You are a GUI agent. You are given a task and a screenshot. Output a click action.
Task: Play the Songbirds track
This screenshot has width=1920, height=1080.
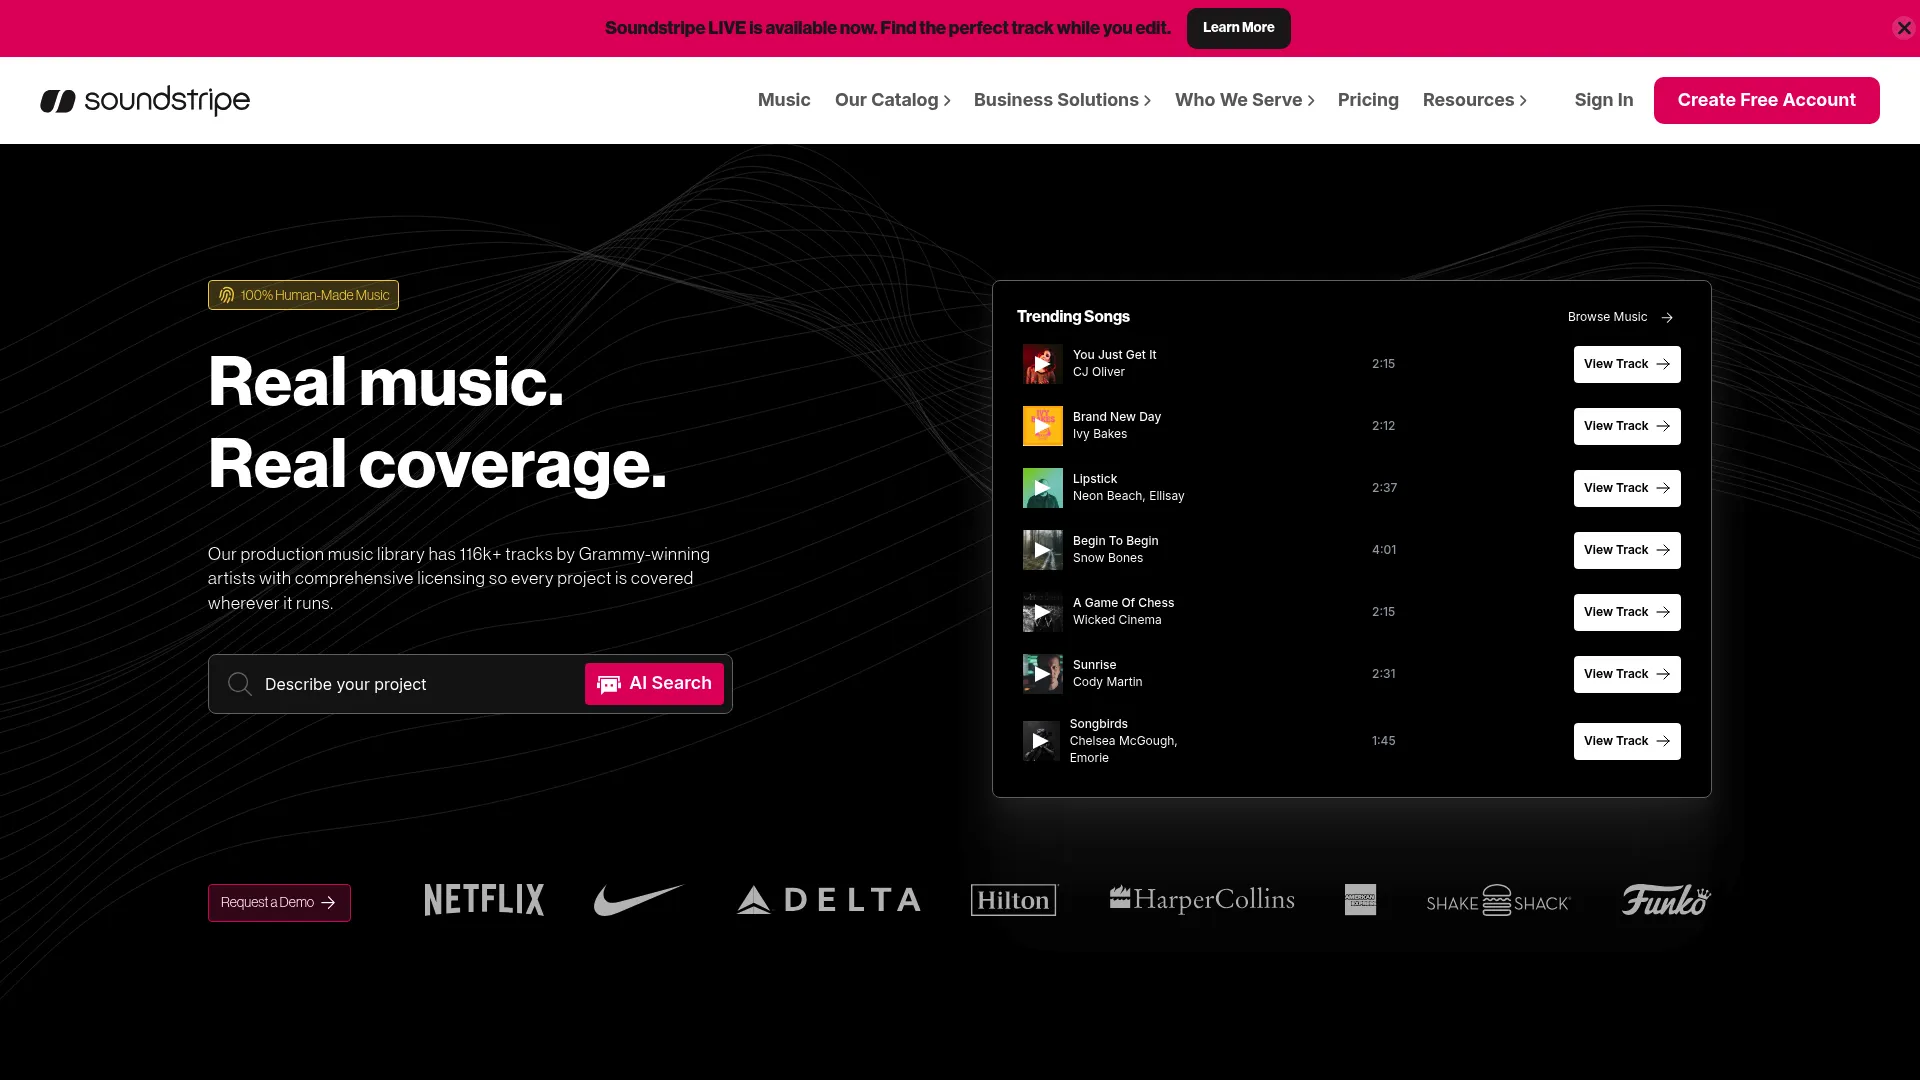pyautogui.click(x=1041, y=741)
